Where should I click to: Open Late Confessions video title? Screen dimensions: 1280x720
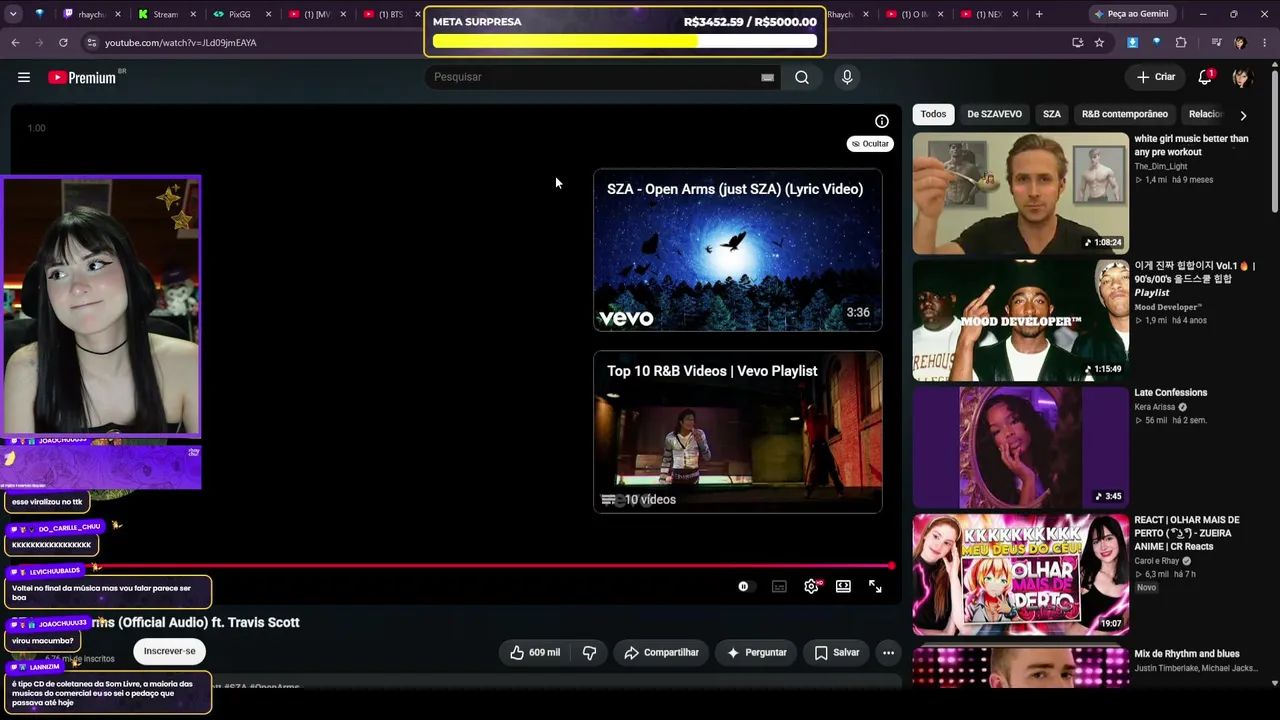click(1170, 393)
